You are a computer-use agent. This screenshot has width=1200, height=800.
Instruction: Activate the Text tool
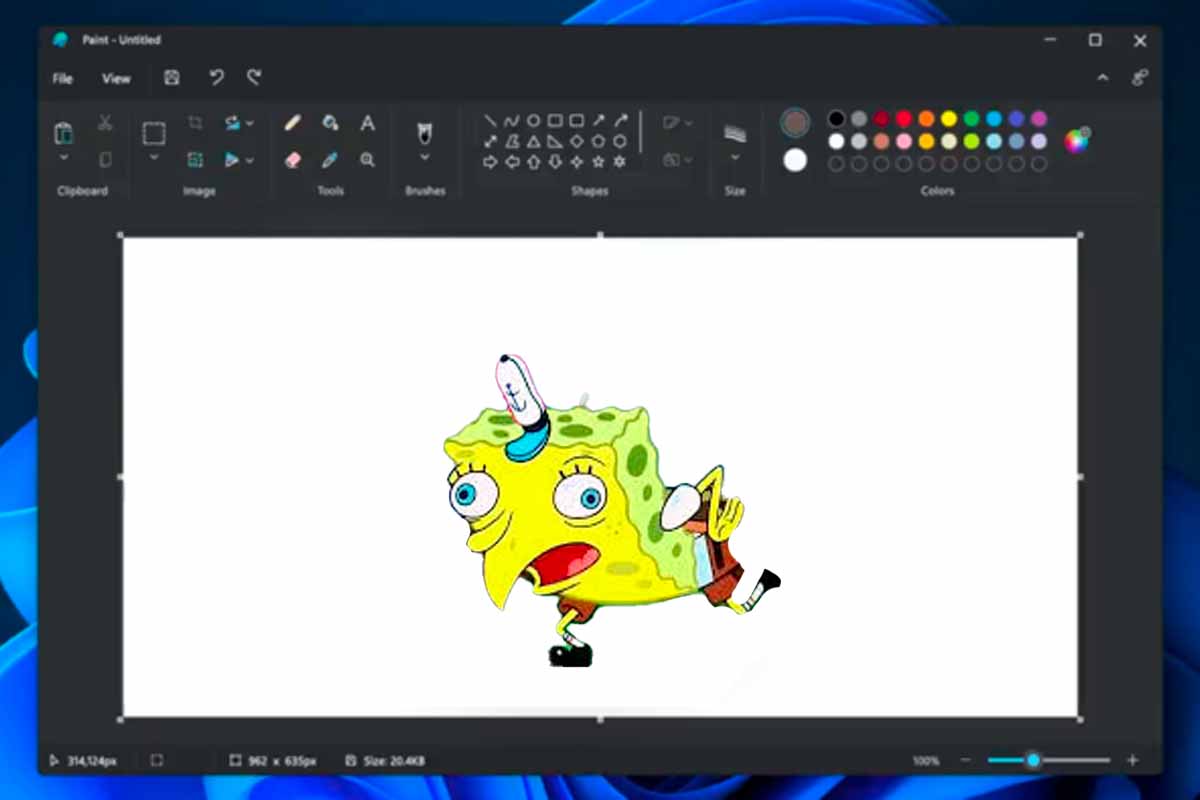click(x=367, y=122)
